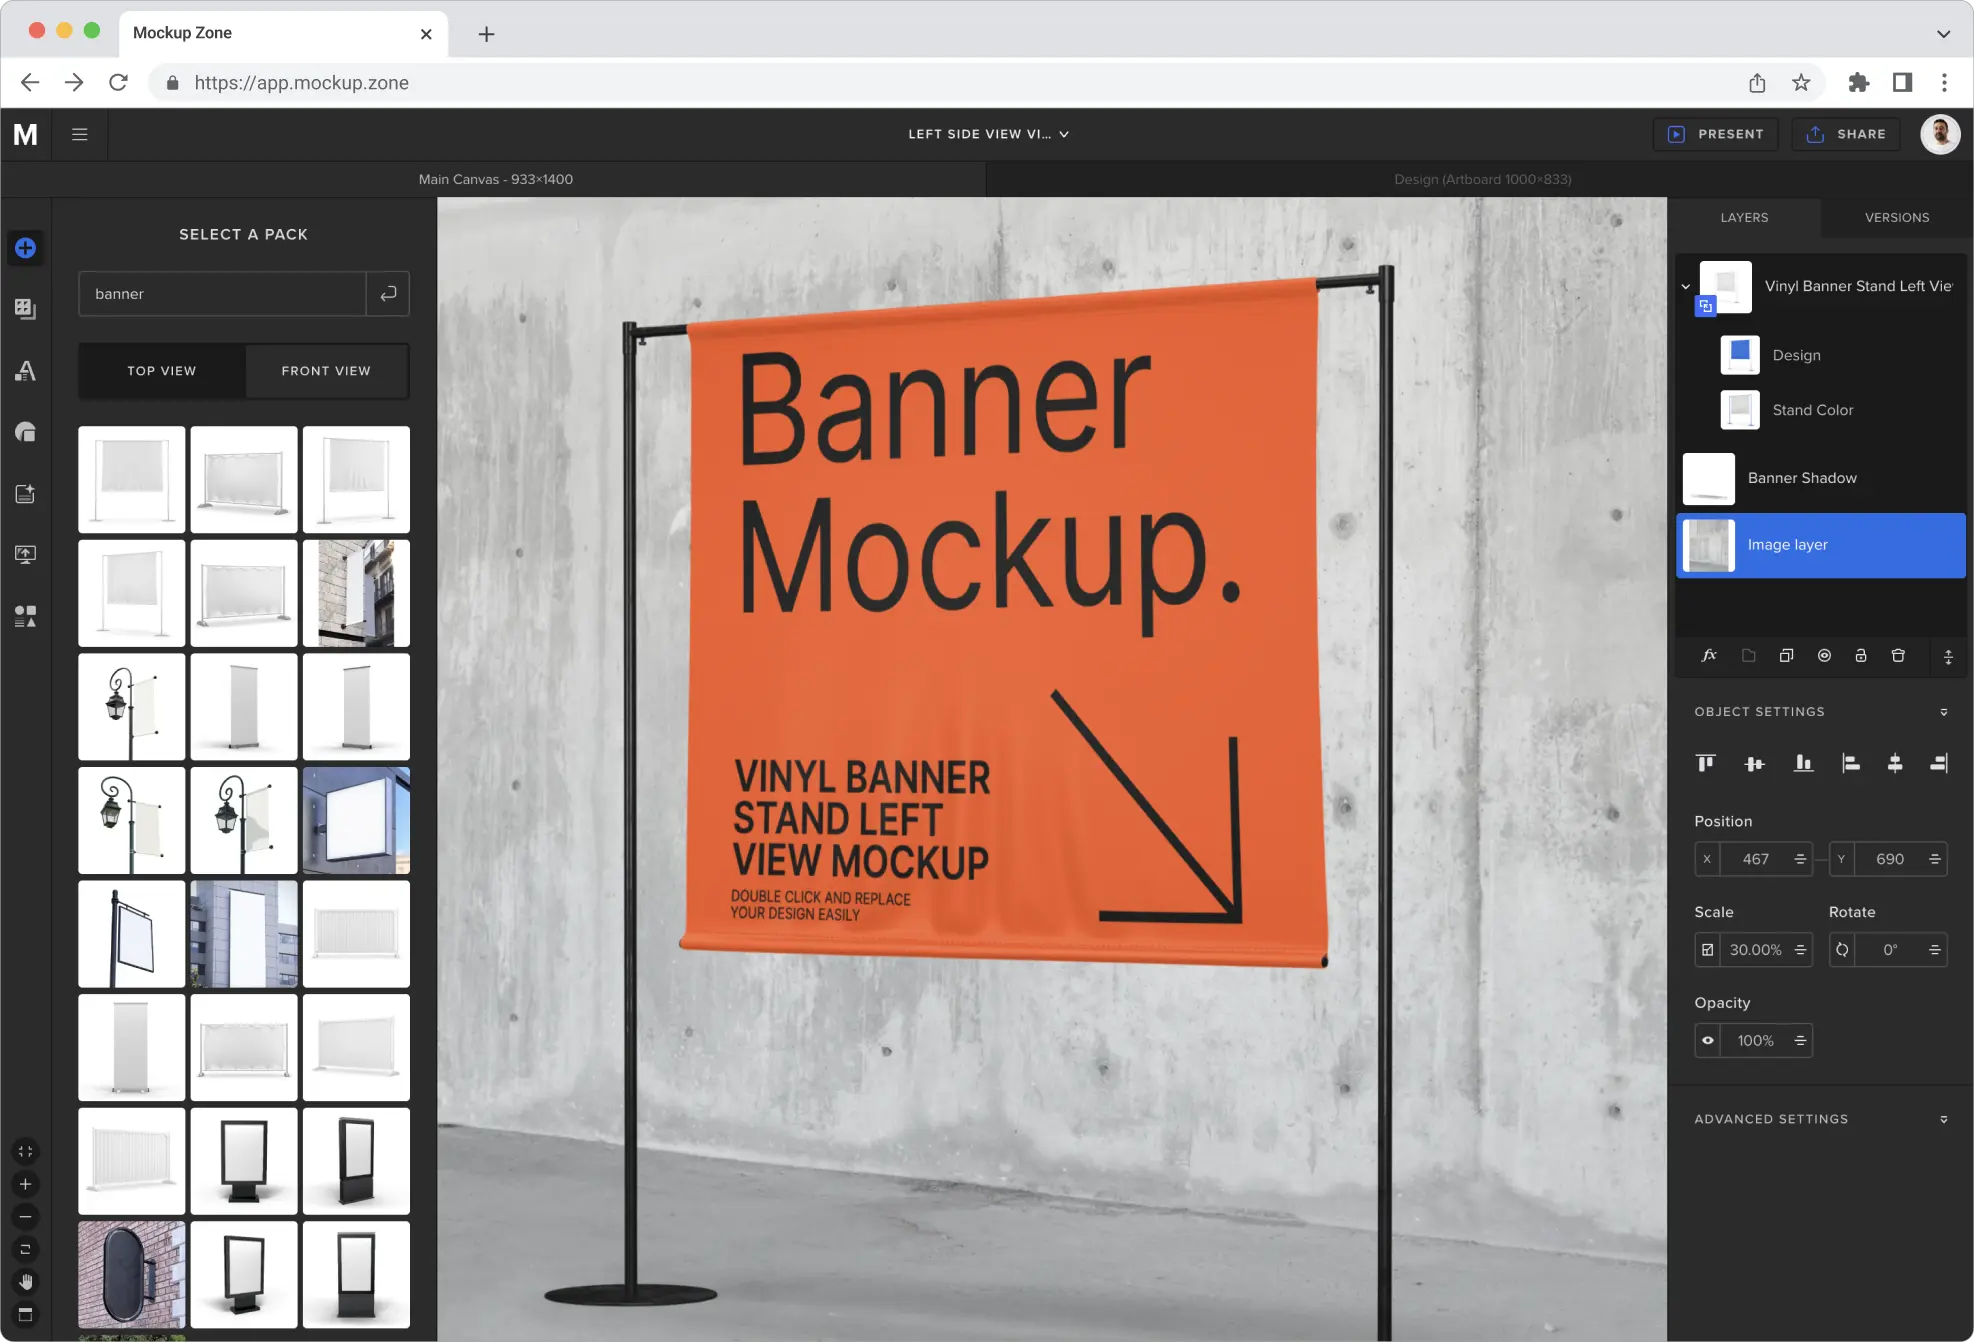Collapse the Vinyl Banner Stand layer group
Image resolution: width=1974 pixels, height=1342 pixels.
click(x=1687, y=286)
